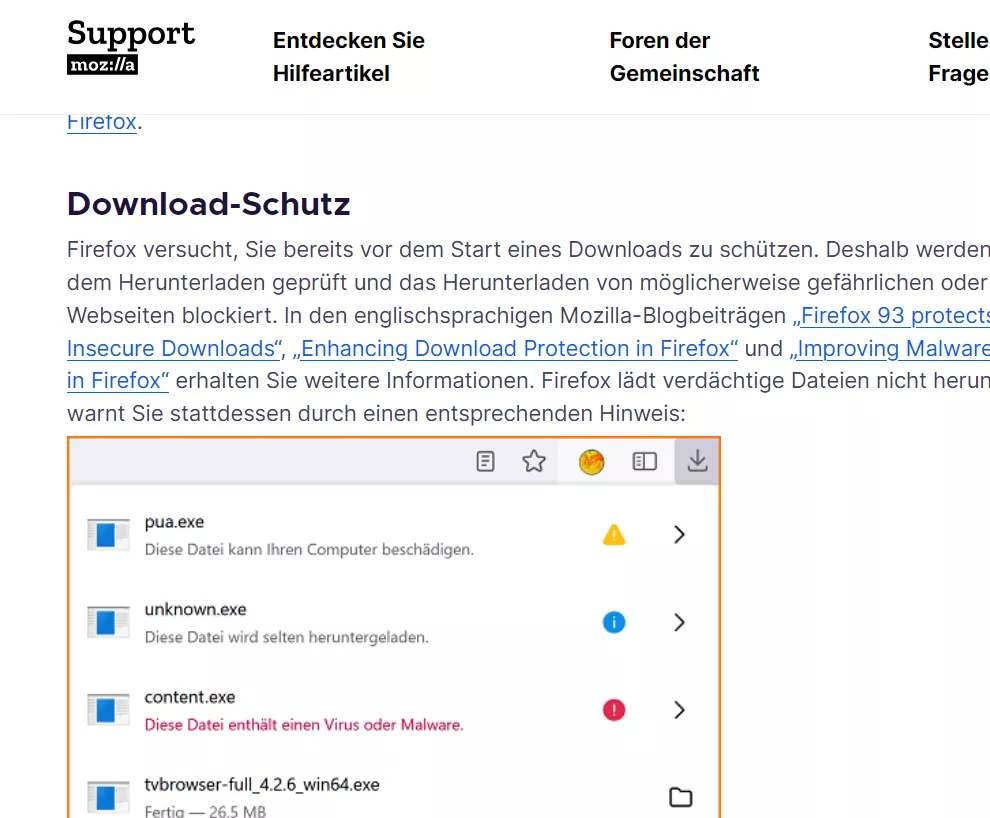This screenshot has width=990, height=818.
Task: Expand the chevron next to content.exe
Action: pos(679,710)
